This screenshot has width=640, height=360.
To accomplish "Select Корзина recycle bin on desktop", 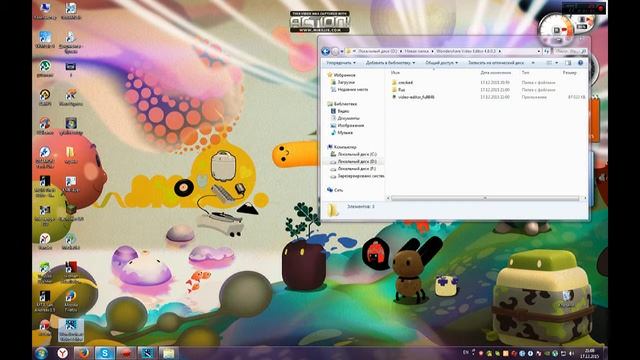I will (x=567, y=299).
